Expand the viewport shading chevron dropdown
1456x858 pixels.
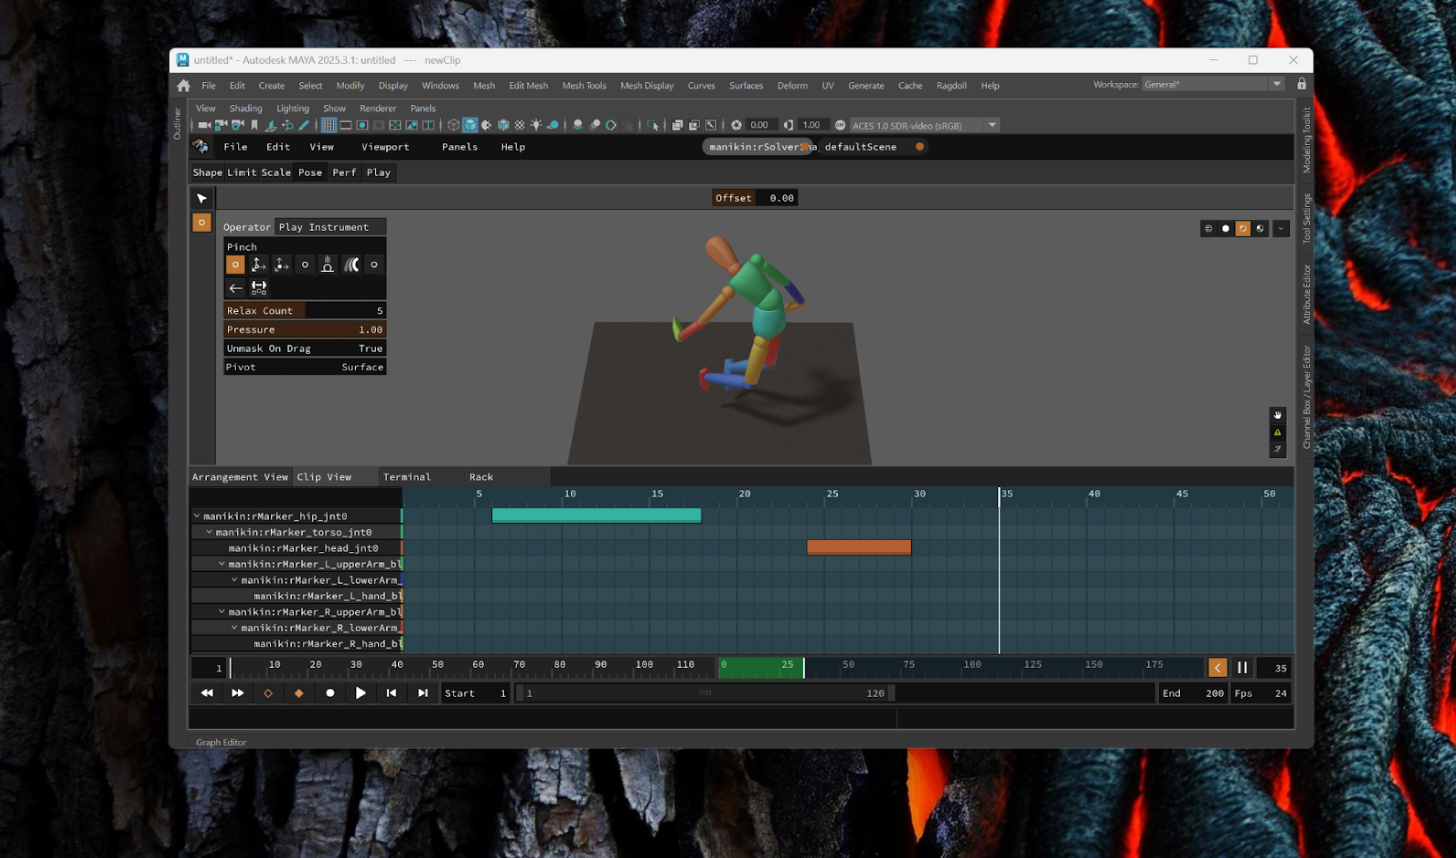1280,229
